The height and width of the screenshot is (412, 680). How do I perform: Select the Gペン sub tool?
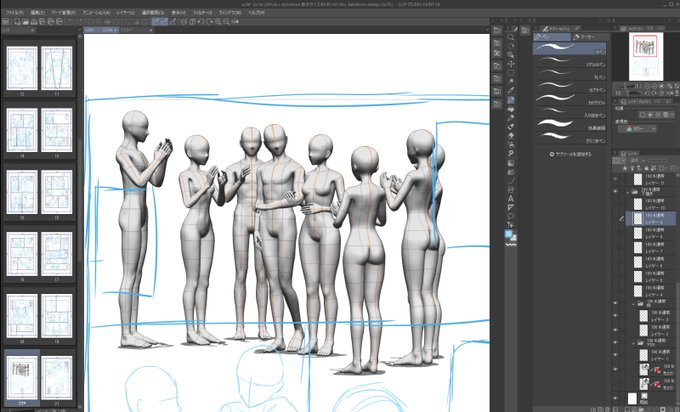tap(569, 48)
